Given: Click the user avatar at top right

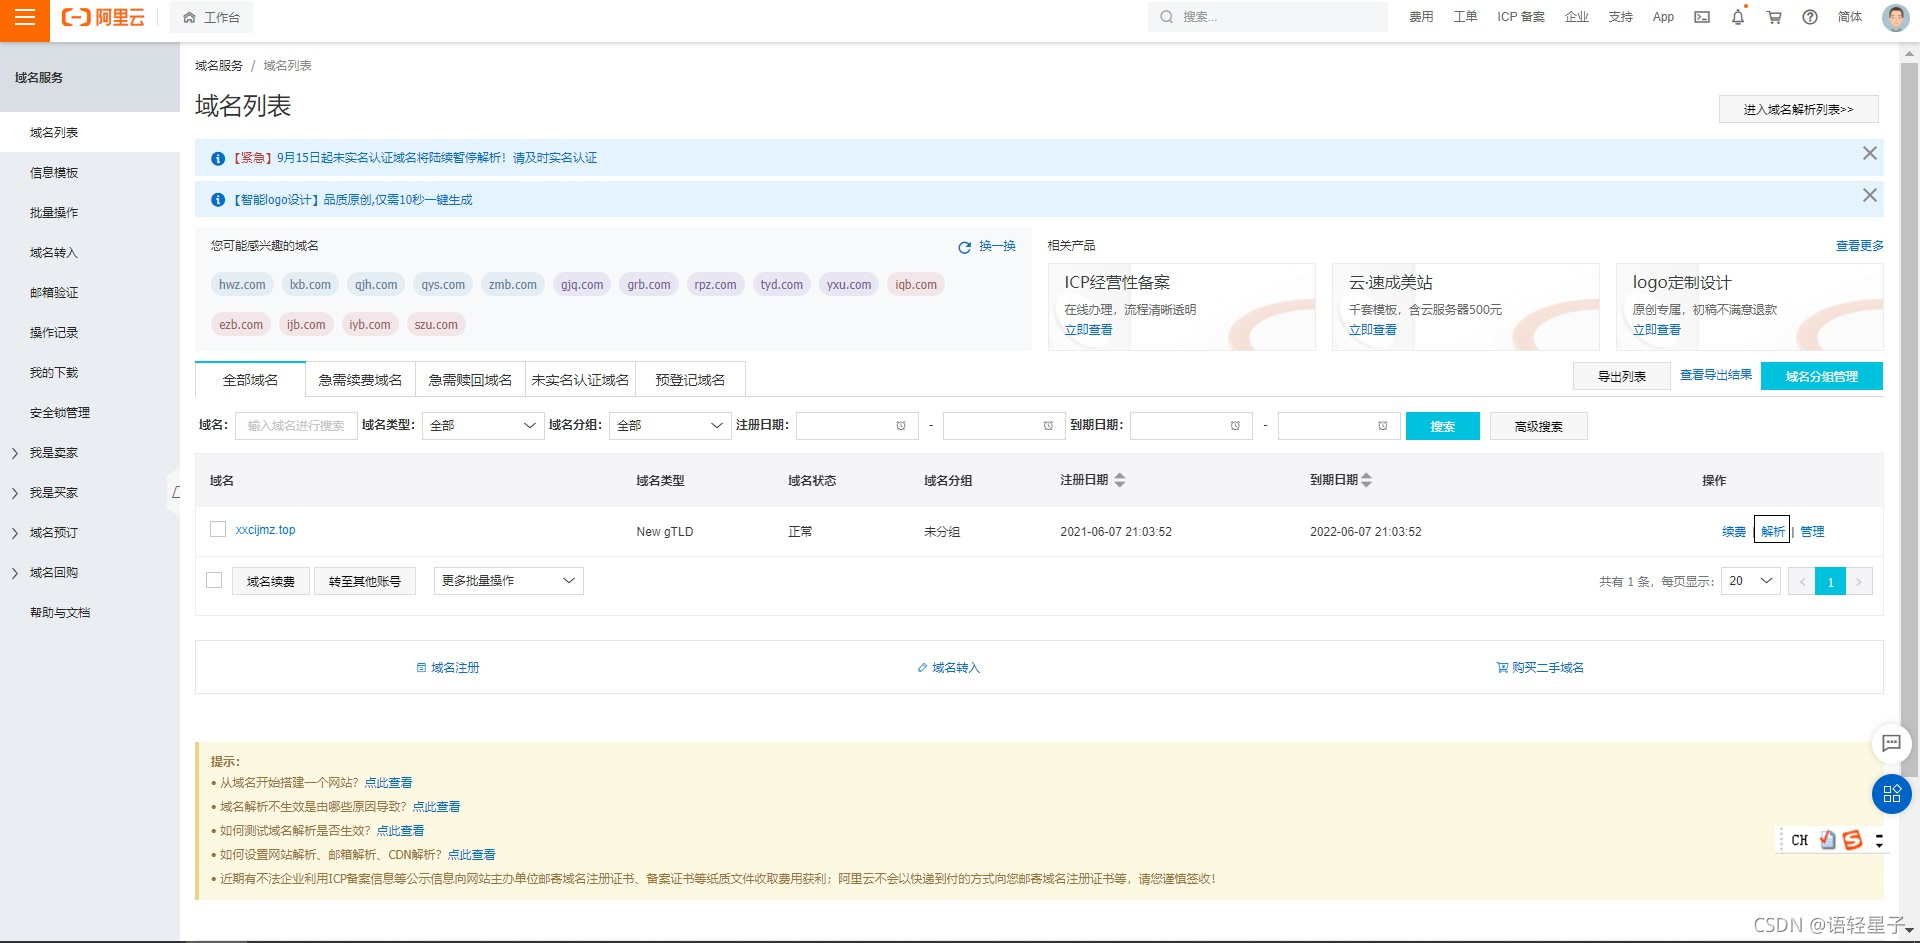Looking at the screenshot, I should tap(1895, 17).
